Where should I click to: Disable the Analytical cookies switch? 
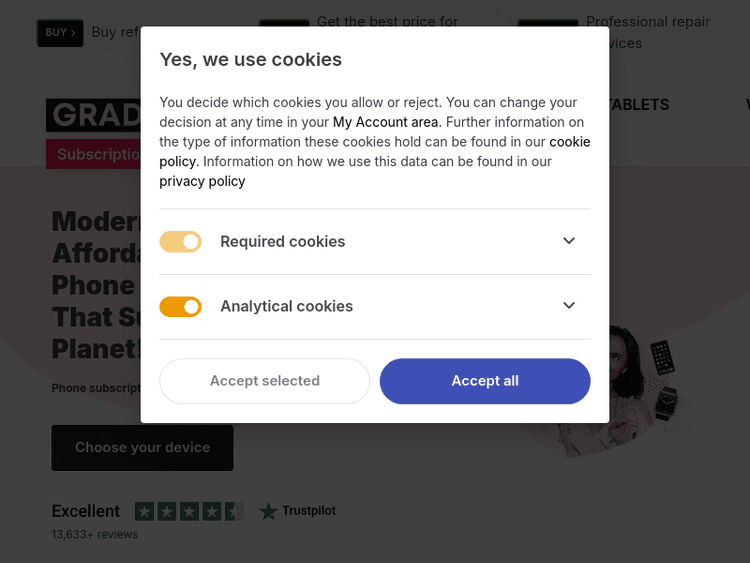point(181,307)
